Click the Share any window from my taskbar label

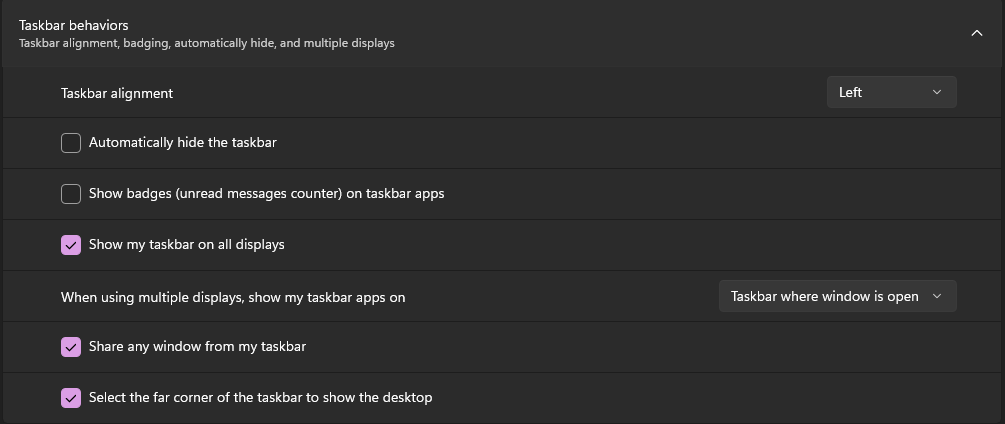(x=197, y=347)
